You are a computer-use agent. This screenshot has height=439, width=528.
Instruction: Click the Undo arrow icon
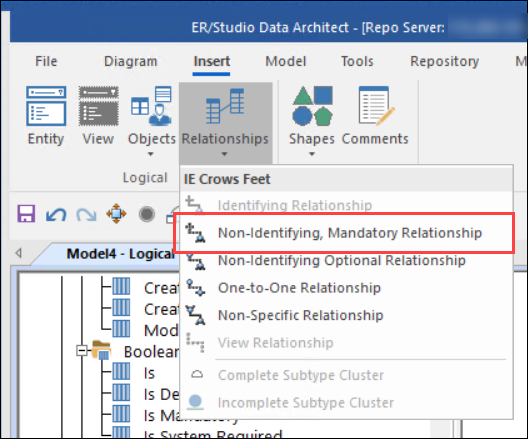(x=56, y=214)
